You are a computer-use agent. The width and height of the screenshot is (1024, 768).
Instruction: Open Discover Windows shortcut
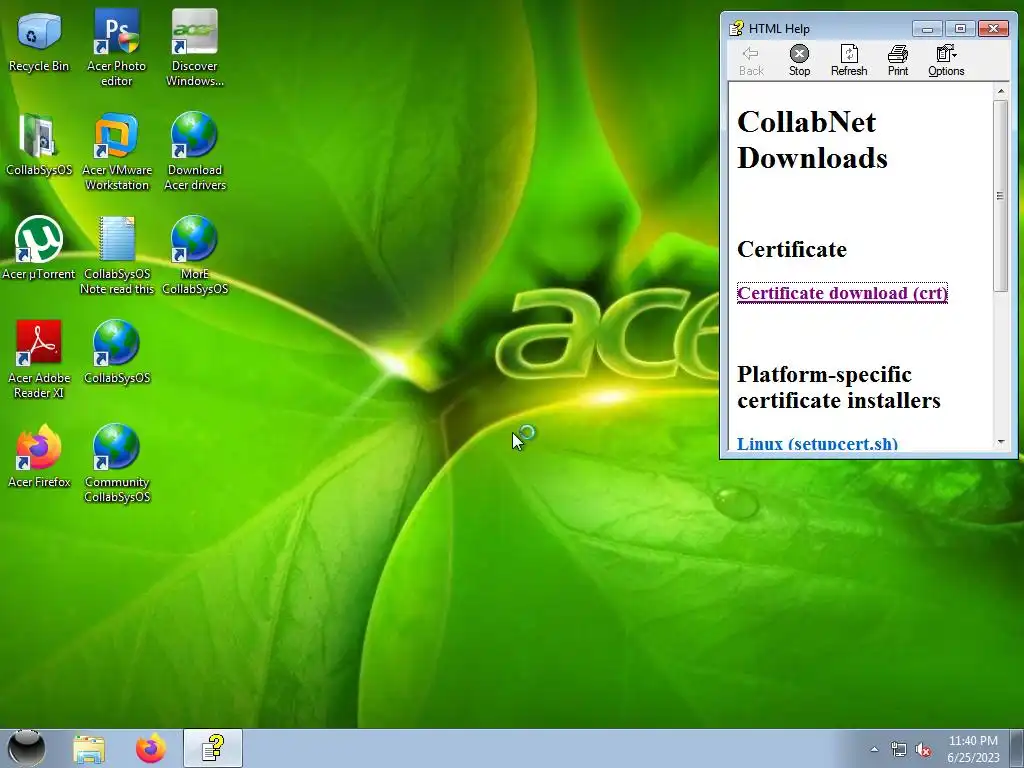(195, 48)
